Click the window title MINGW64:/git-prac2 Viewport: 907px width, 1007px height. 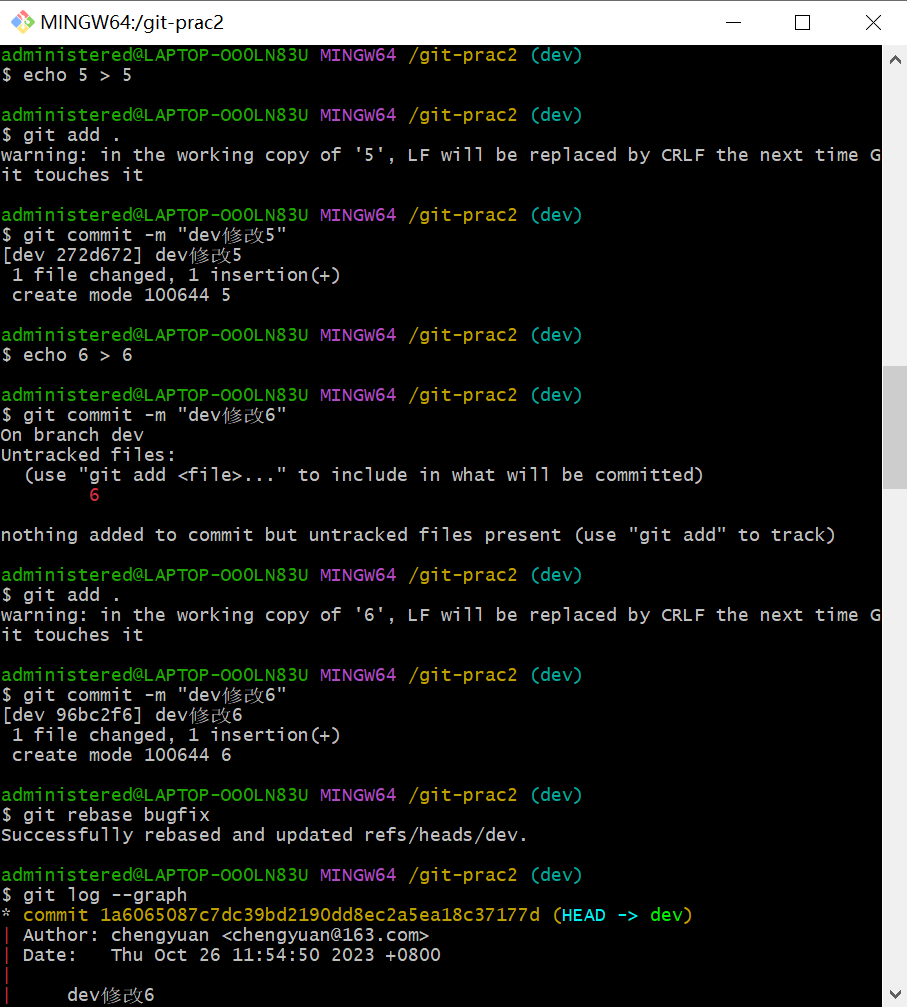[x=132, y=22]
